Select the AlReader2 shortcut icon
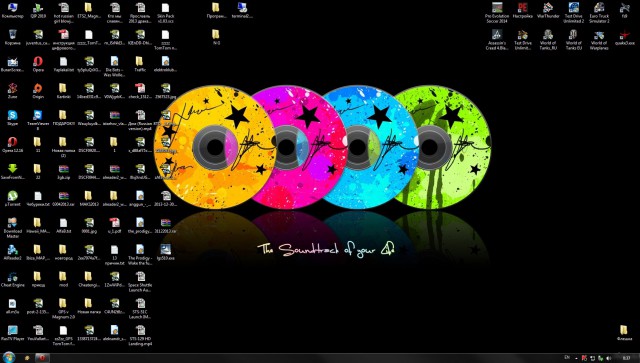 click(x=12, y=253)
